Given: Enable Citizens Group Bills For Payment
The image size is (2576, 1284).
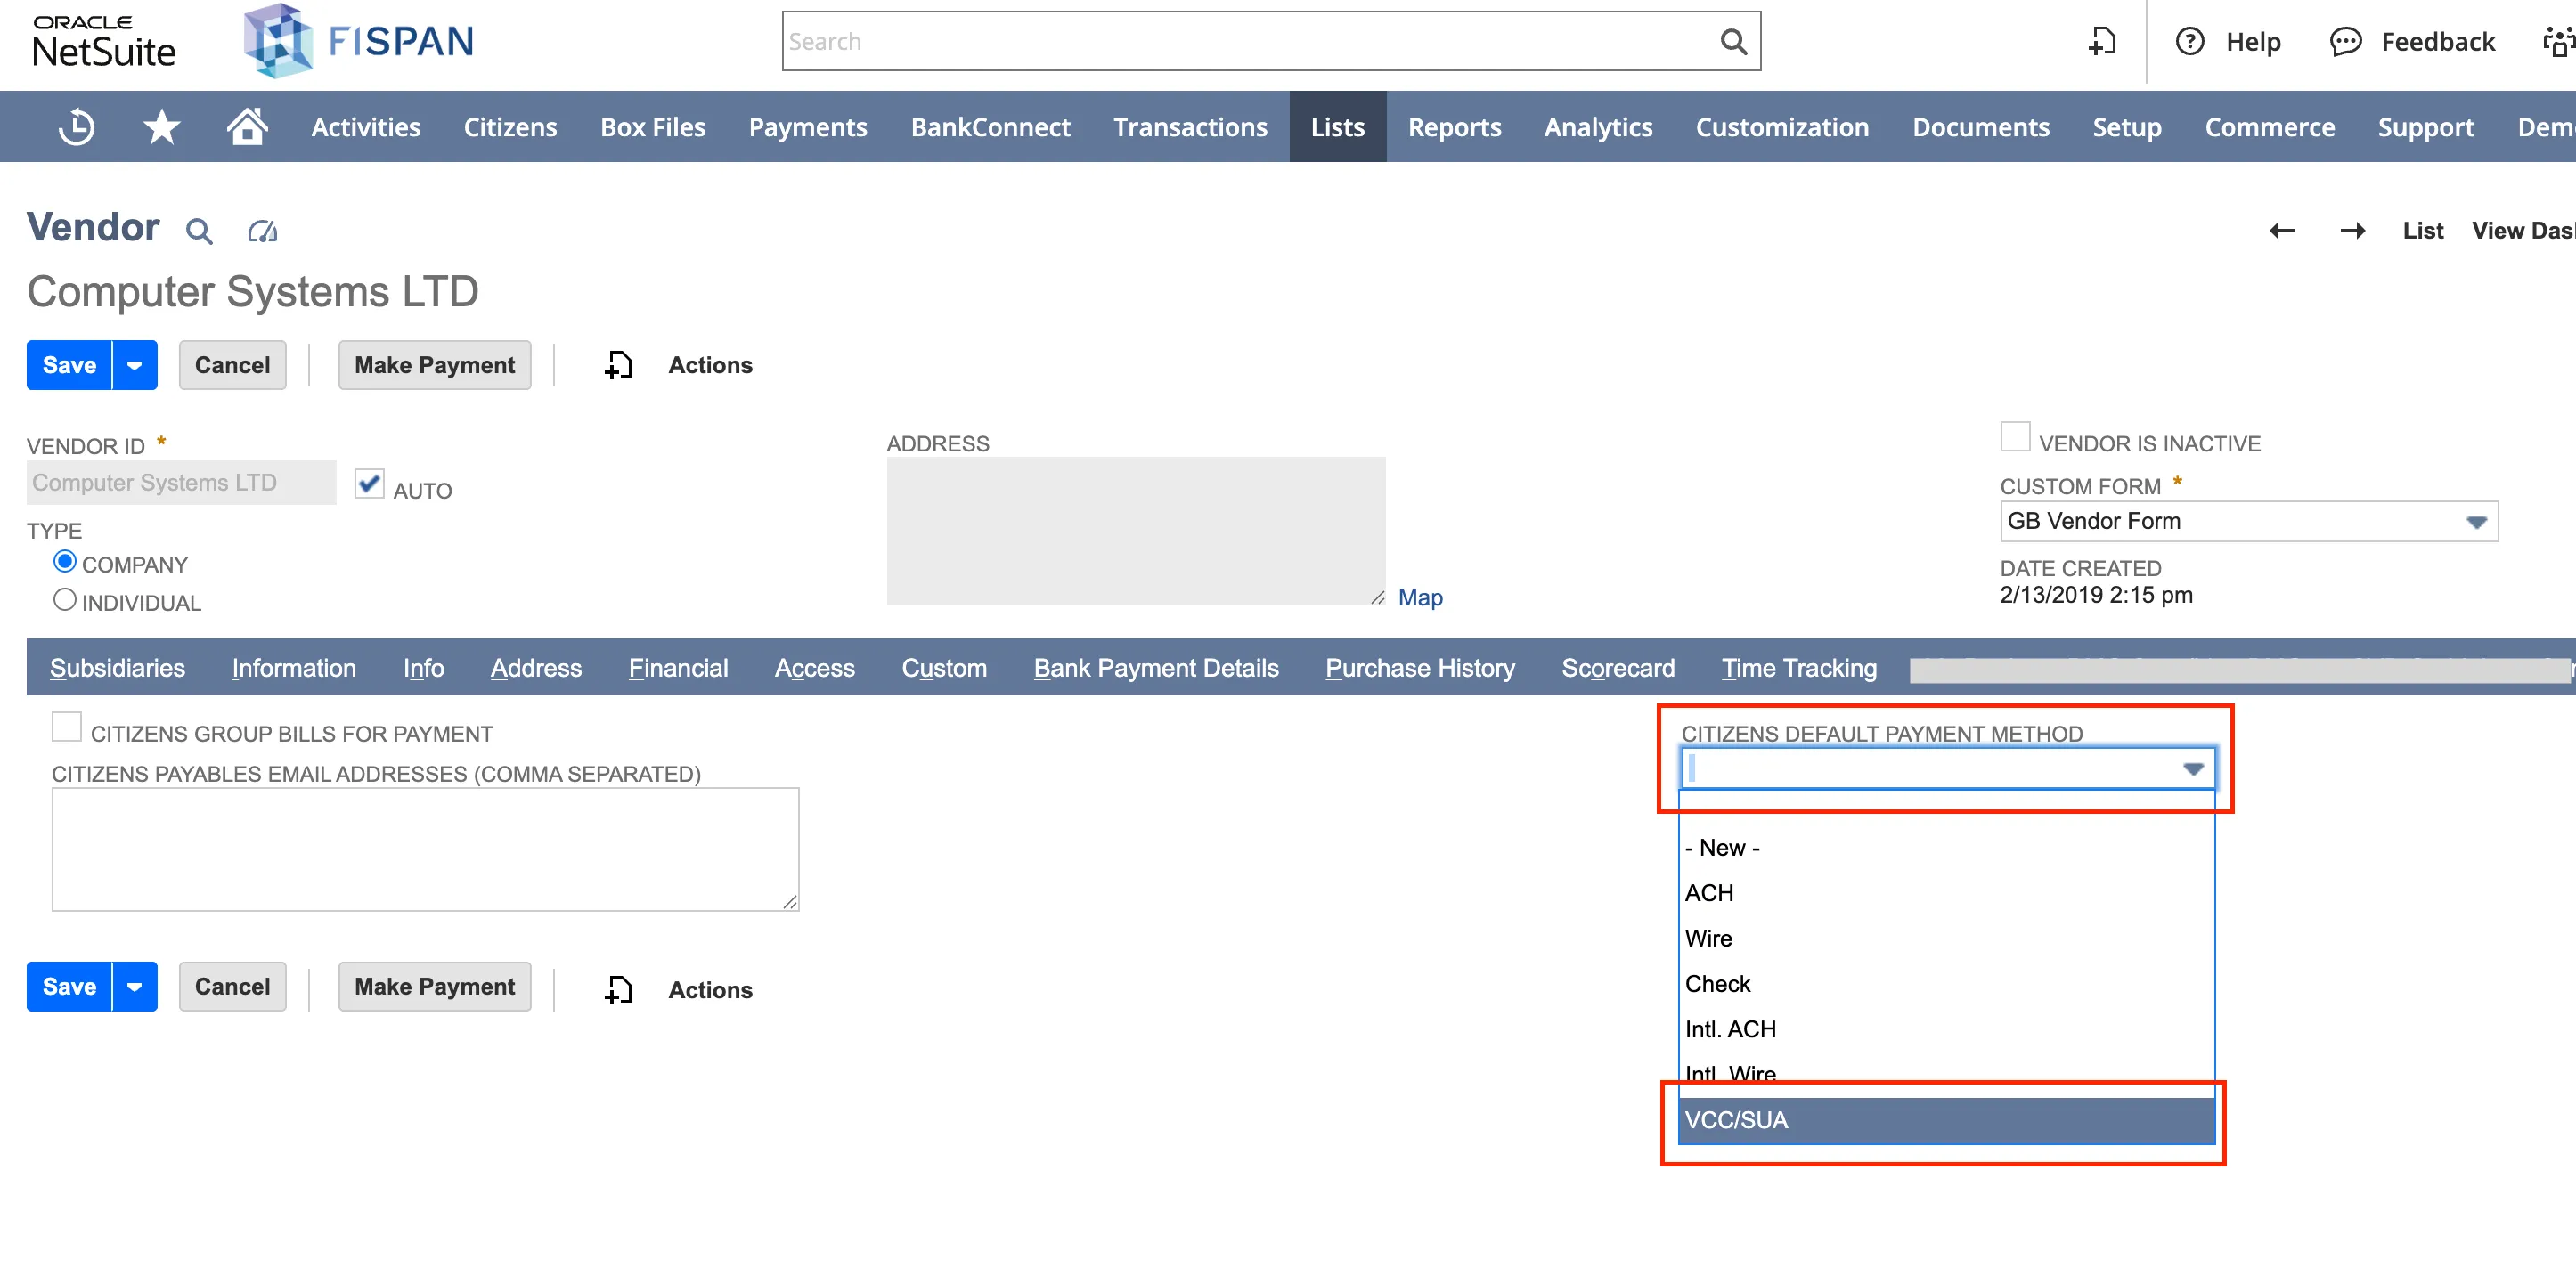Looking at the screenshot, I should (67, 727).
